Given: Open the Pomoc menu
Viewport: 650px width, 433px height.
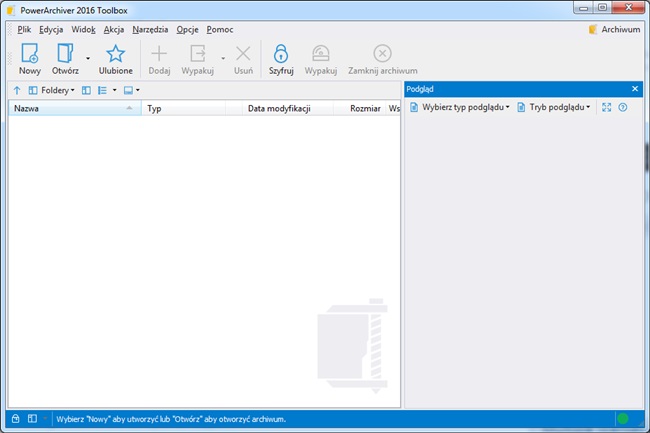Looking at the screenshot, I should [x=220, y=29].
